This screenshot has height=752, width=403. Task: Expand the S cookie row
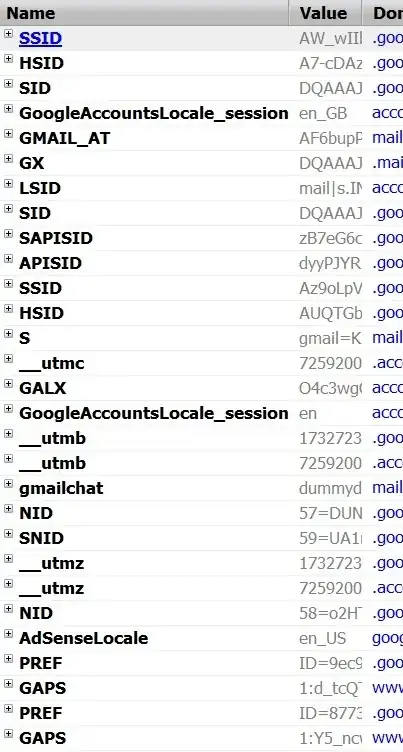[8, 333]
